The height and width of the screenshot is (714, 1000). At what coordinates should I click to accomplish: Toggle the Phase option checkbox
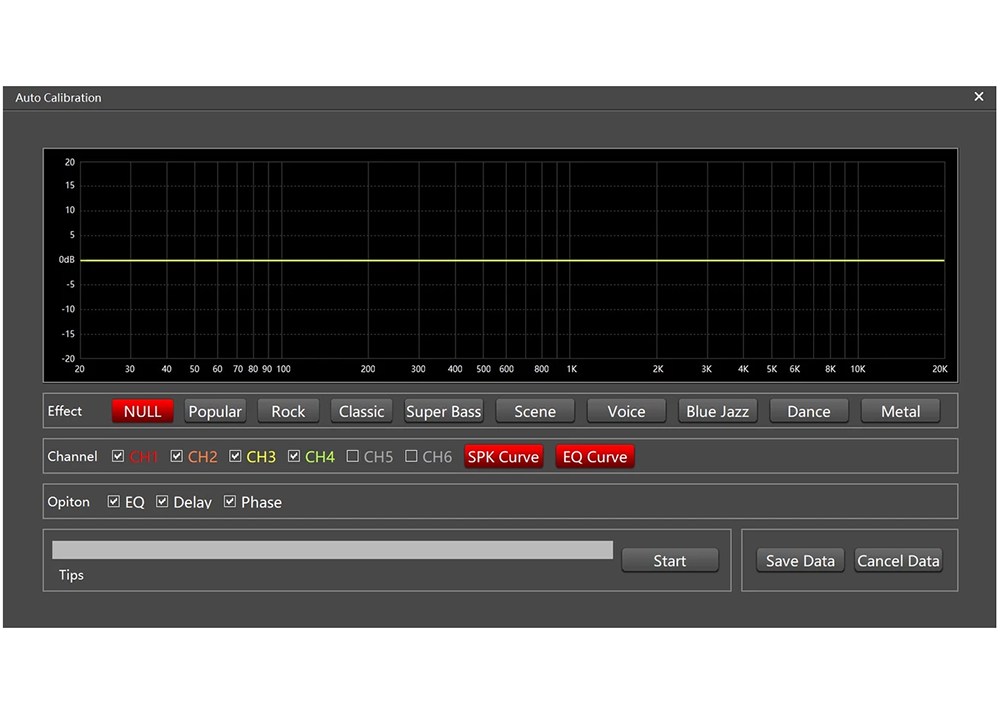(x=230, y=501)
